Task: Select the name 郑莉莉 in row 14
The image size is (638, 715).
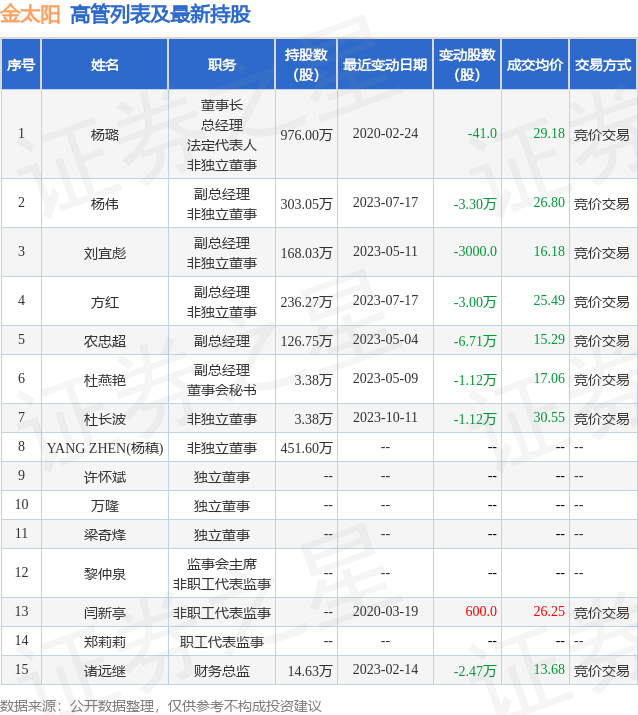Action: click(x=104, y=642)
